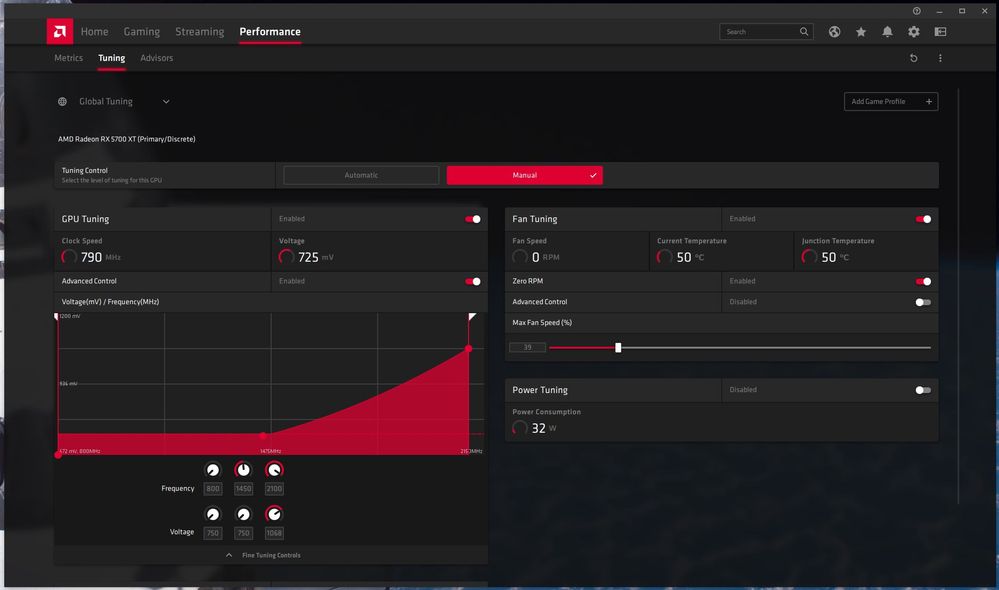Click the 'Max Fan Speed (%)' label
The width and height of the screenshot is (999, 590).
[542, 322]
